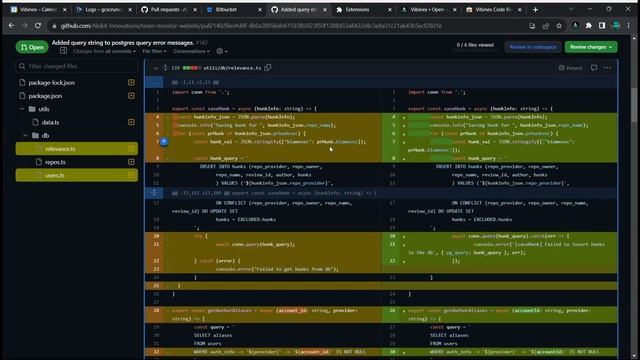Screen dimensions: 640x360
Task: Click the site lock icon in address bar
Action: (x=54, y=26)
